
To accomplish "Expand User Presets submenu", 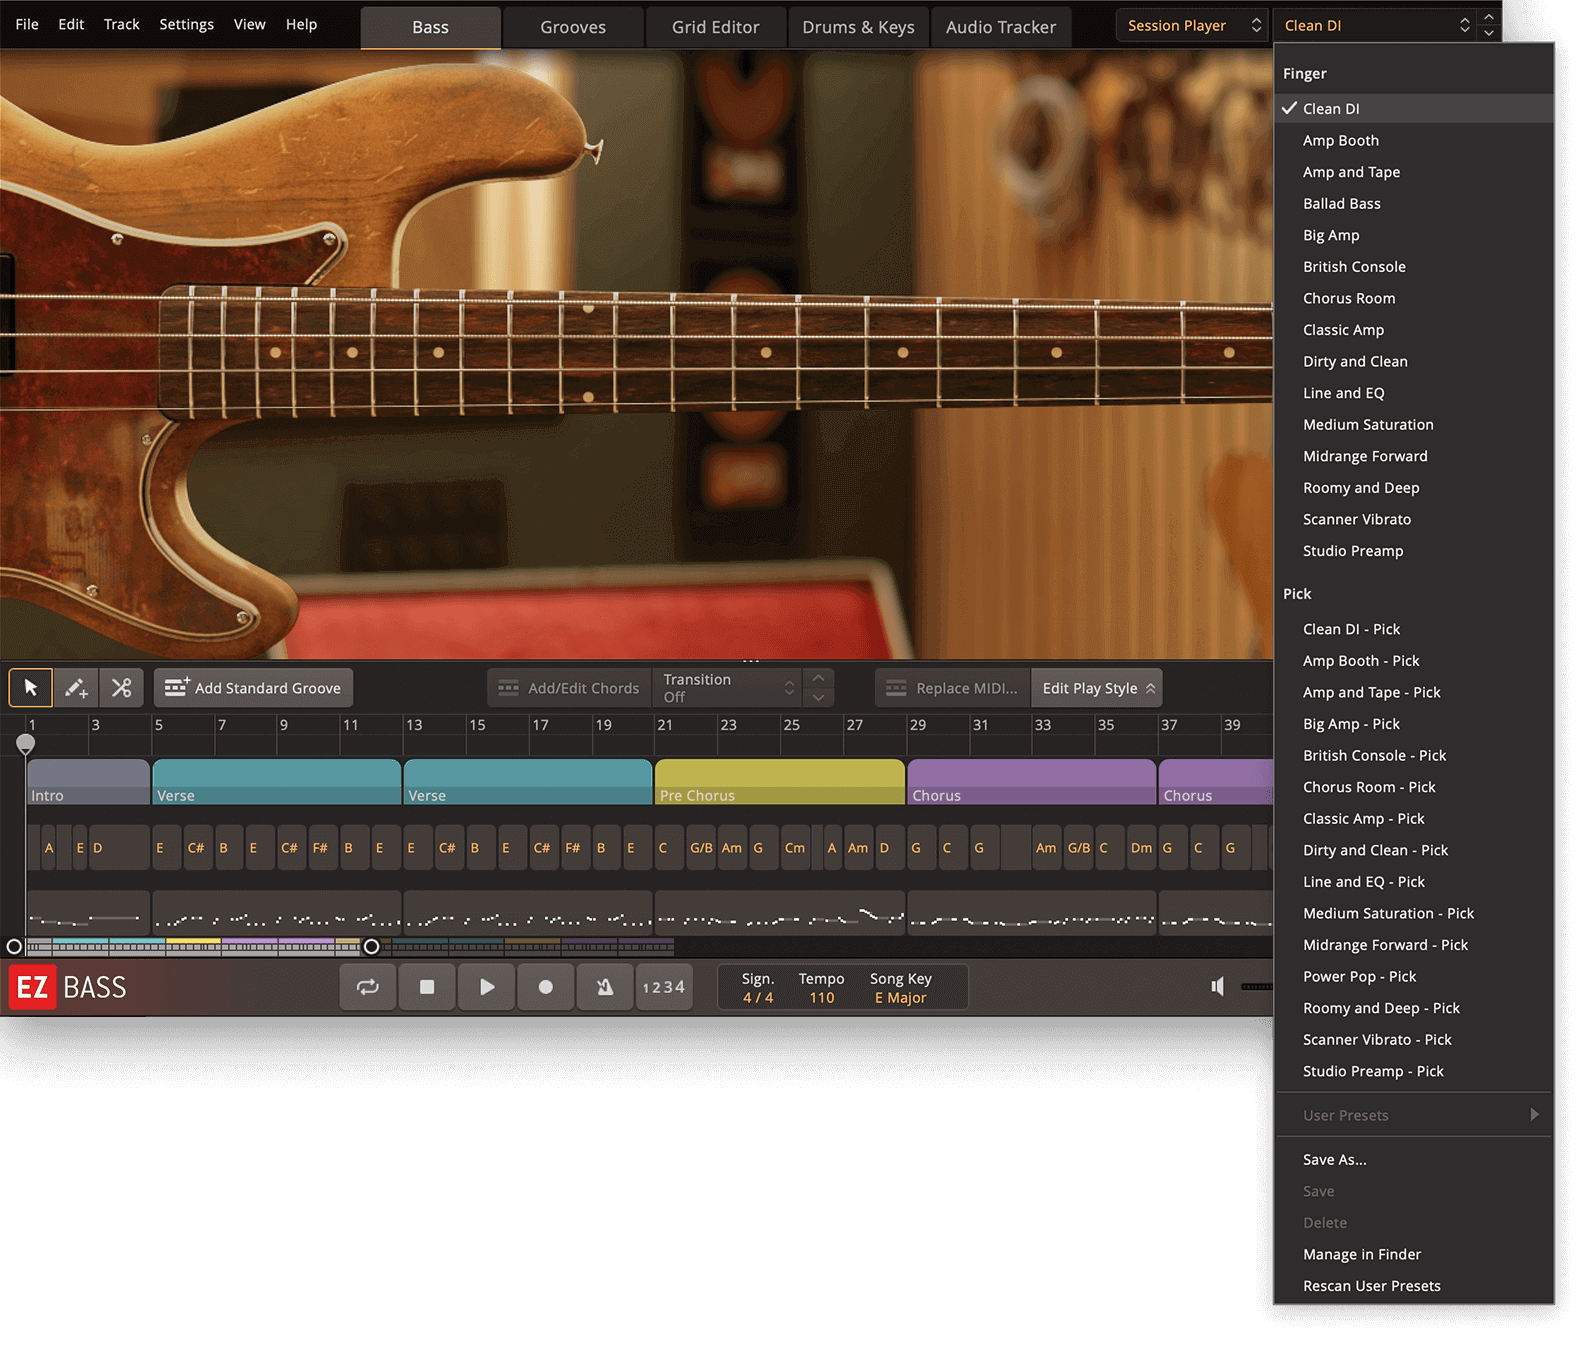I will click(1414, 1116).
